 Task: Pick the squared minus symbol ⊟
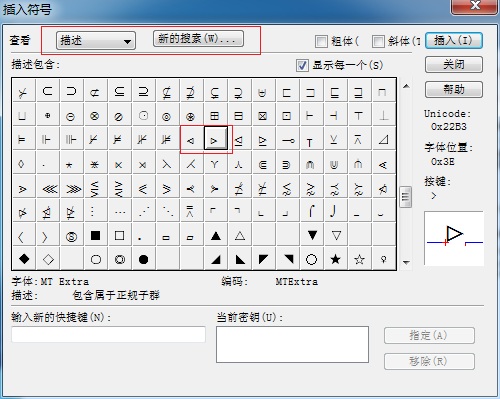tap(240, 115)
